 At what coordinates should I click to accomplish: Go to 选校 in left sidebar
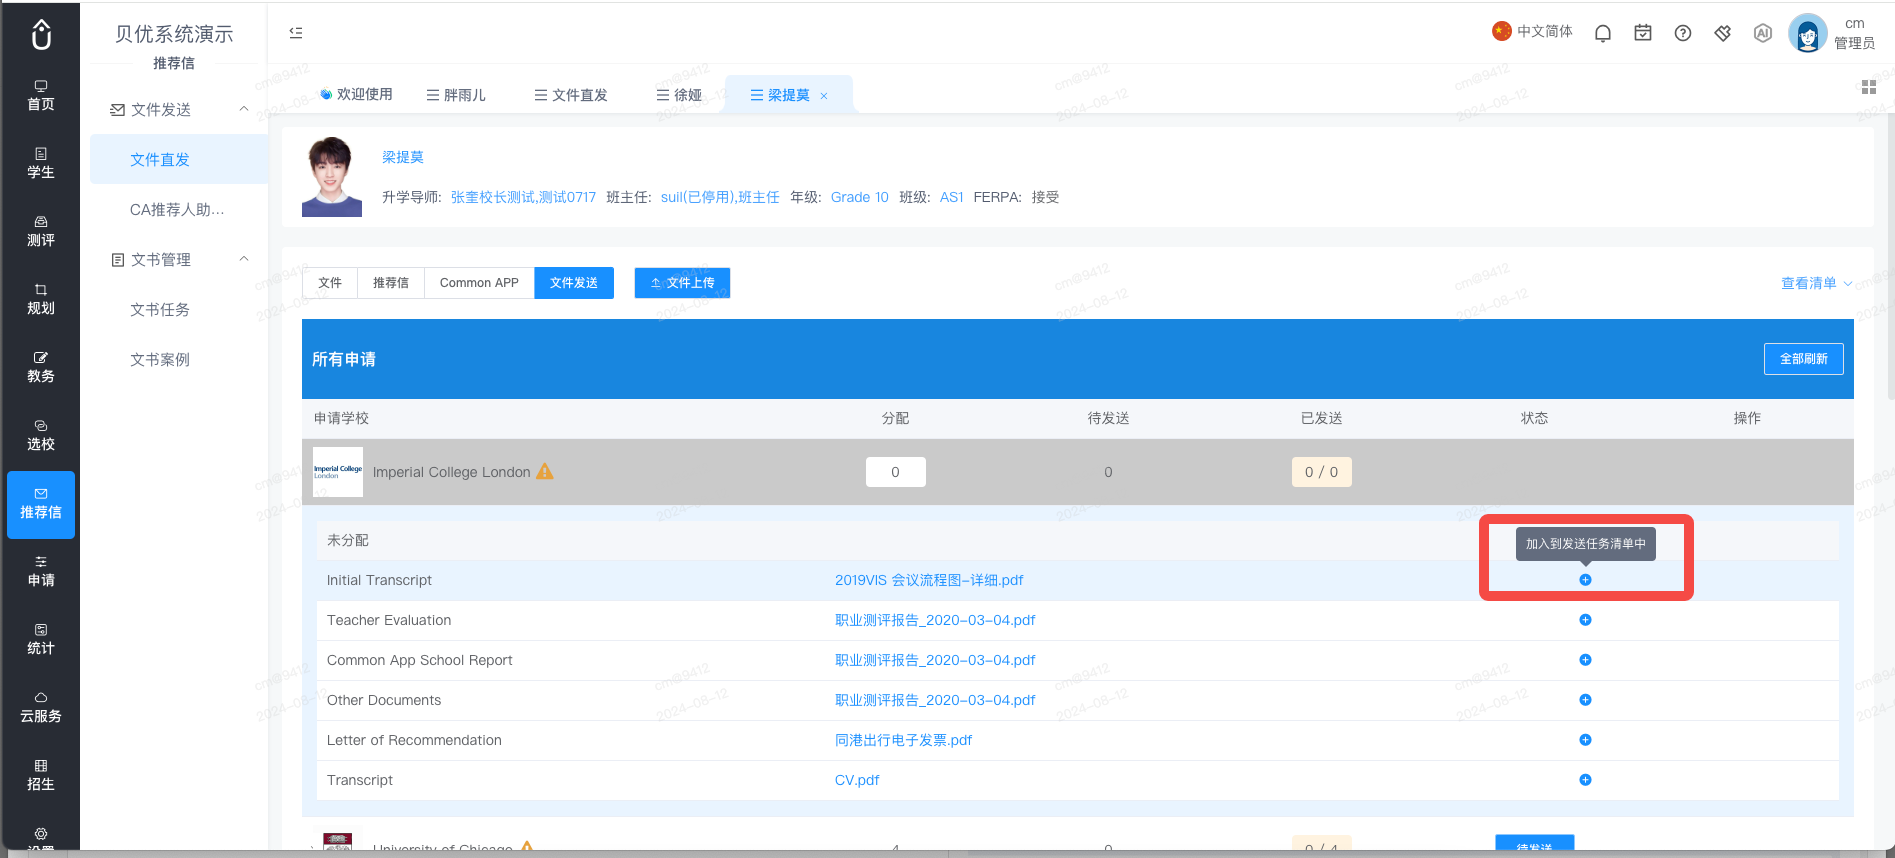tap(41, 436)
